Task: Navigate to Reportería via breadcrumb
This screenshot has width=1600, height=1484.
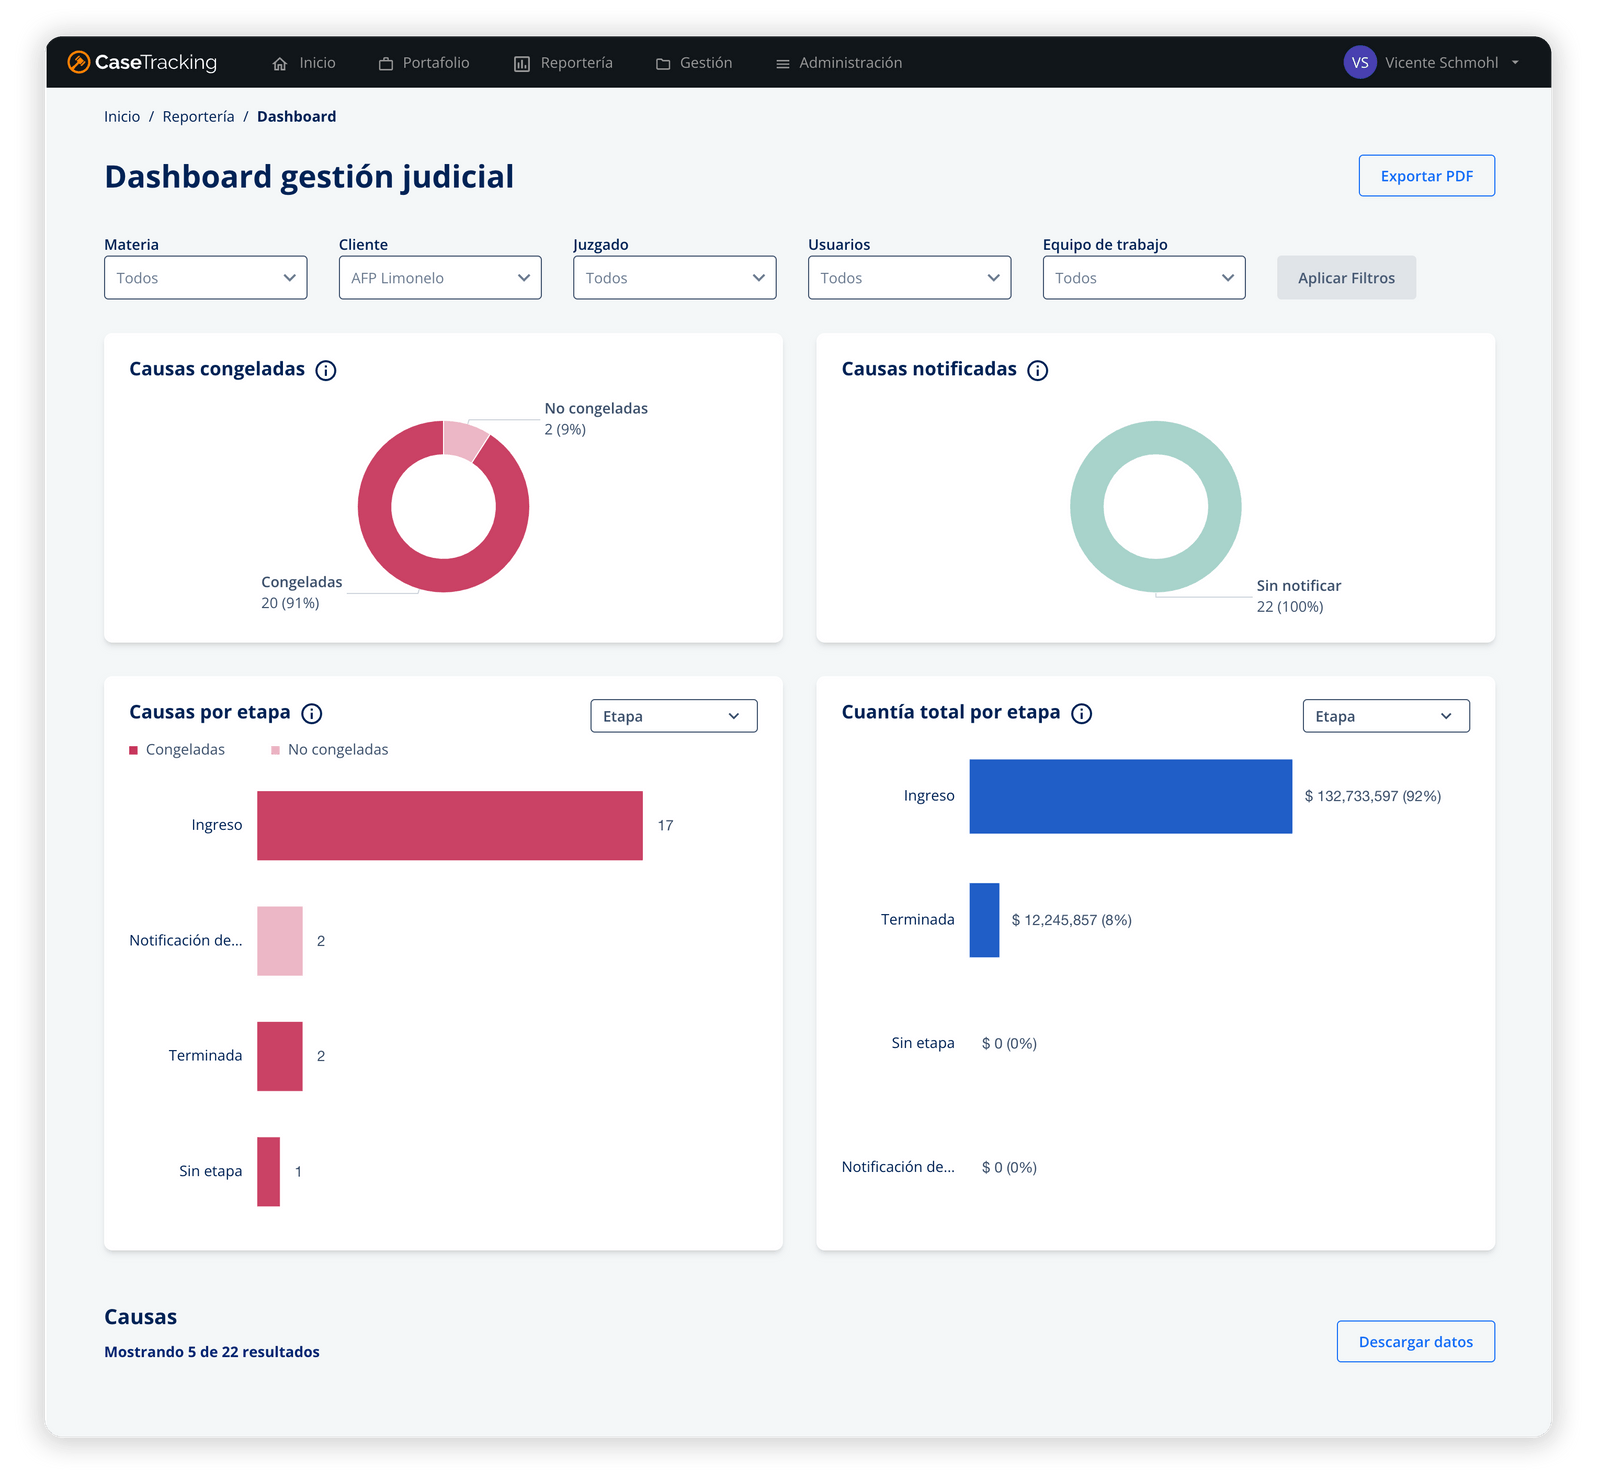Action: (198, 116)
